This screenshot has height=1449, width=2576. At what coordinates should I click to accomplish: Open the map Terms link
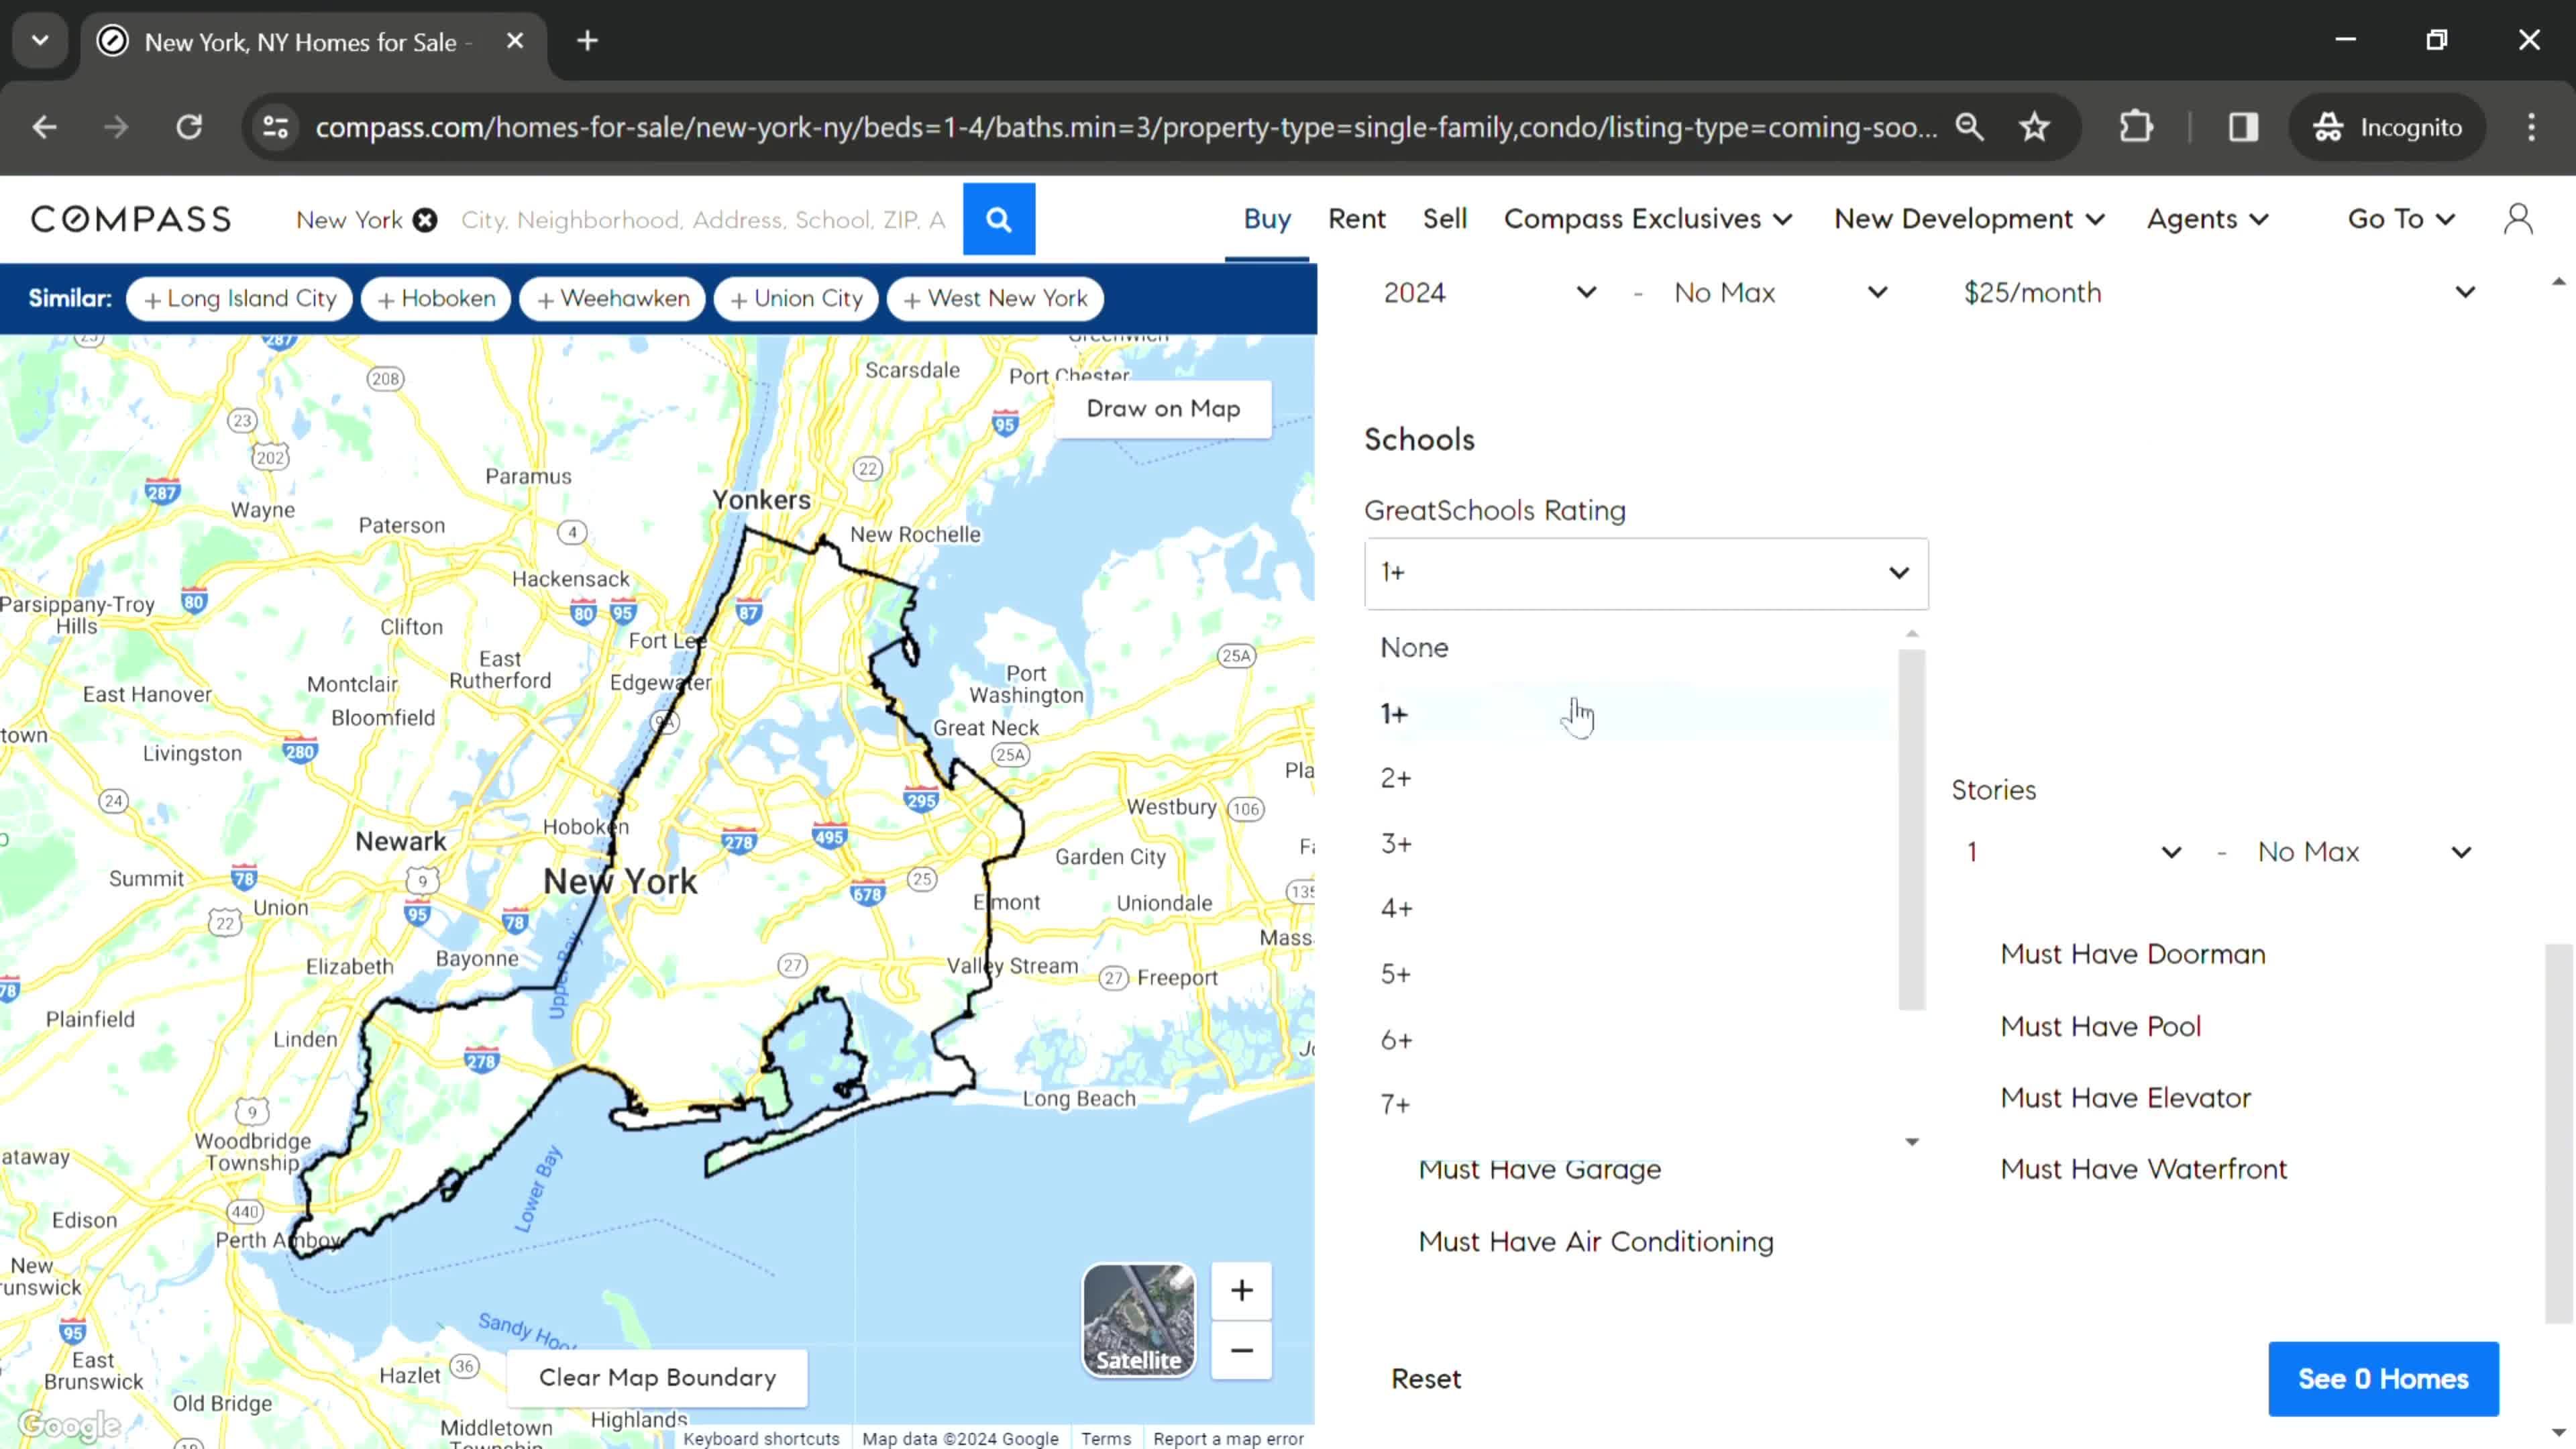pos(1105,1438)
